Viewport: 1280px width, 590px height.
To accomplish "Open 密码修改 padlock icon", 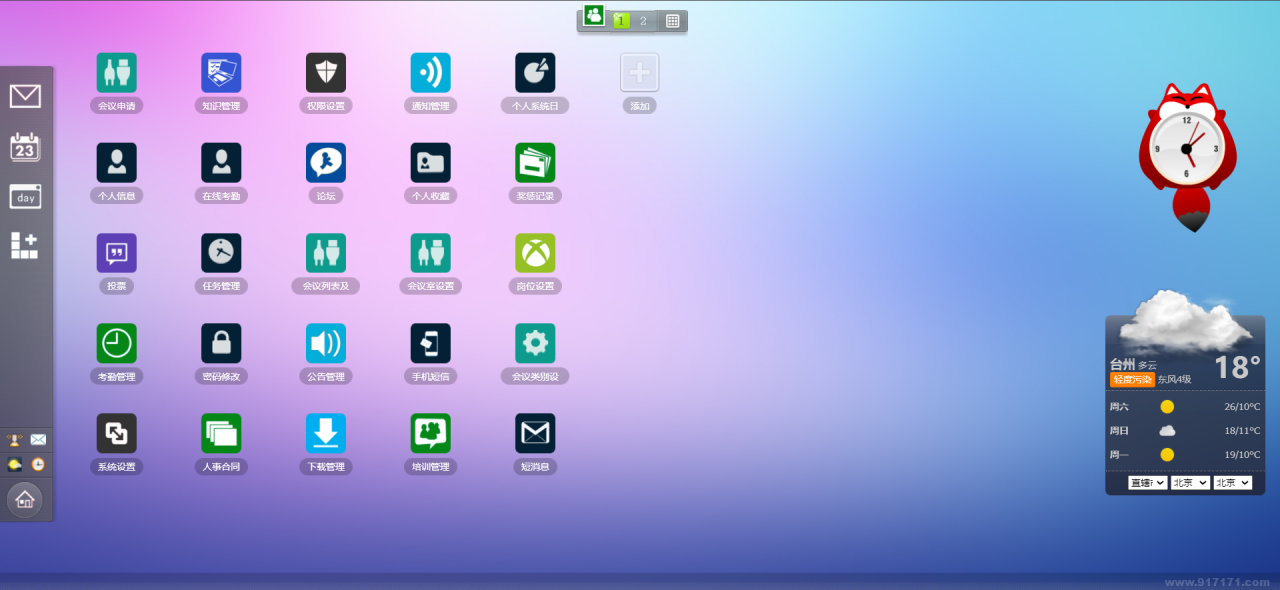I will 221,343.
